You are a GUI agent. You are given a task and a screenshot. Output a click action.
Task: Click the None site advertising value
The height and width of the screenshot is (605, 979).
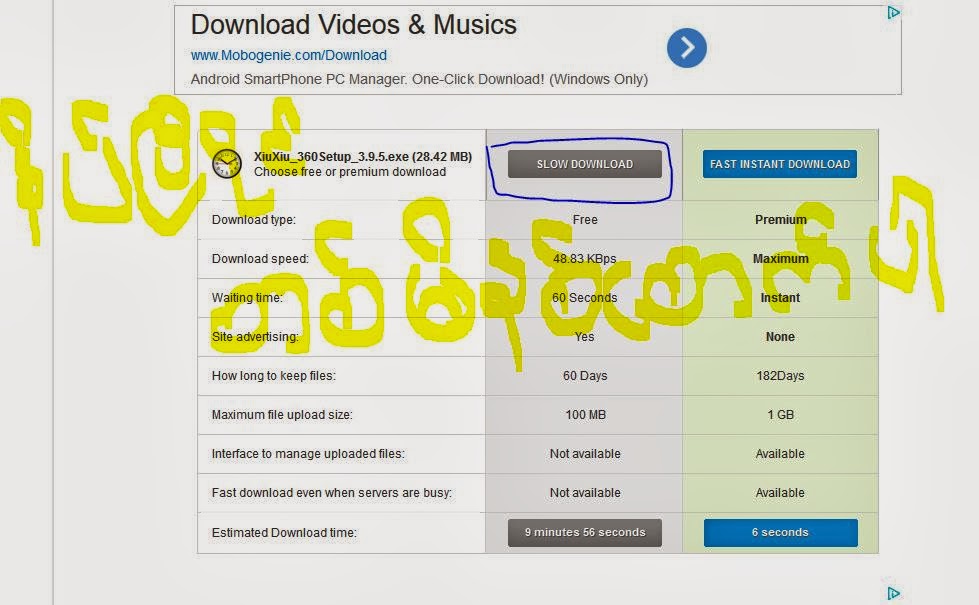780,337
